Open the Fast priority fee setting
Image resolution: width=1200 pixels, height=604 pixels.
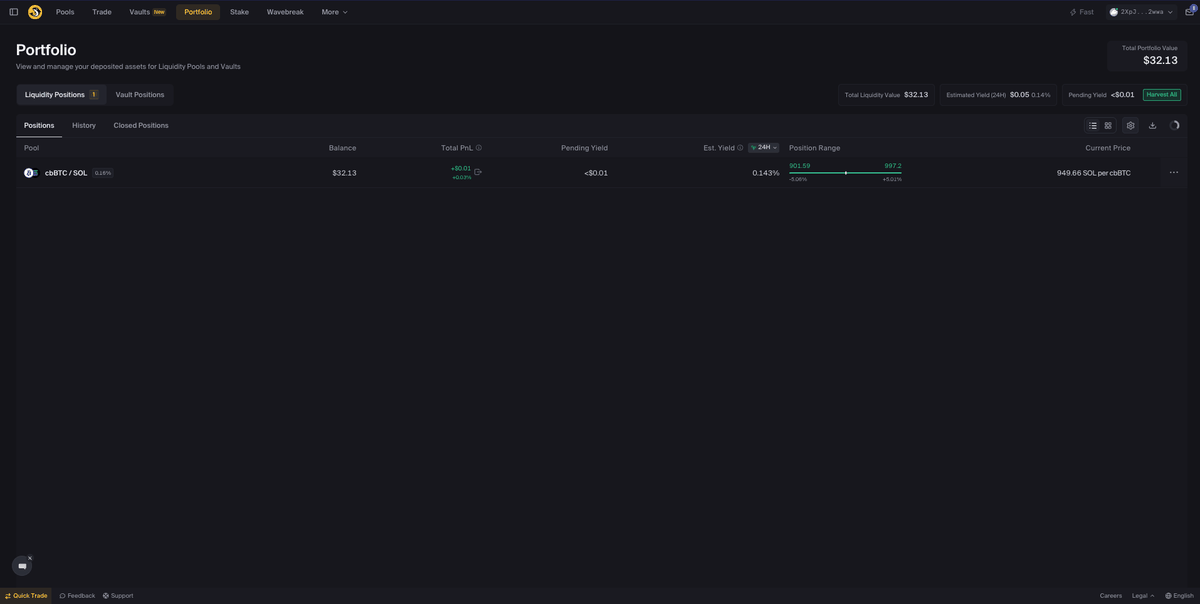pos(1082,12)
